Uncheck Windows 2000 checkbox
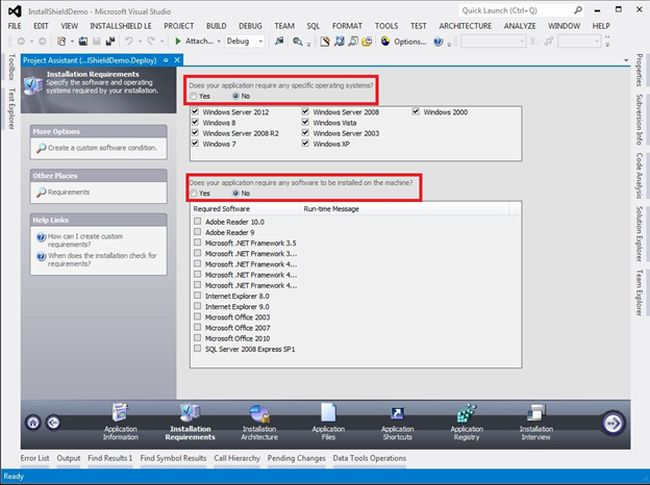This screenshot has height=485, width=650. click(416, 112)
